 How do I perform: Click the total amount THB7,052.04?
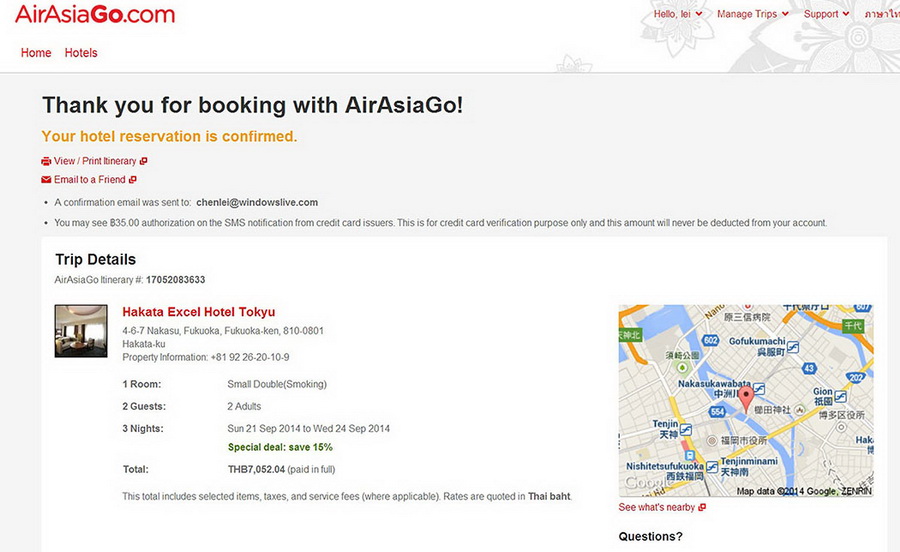pyautogui.click(x=257, y=469)
